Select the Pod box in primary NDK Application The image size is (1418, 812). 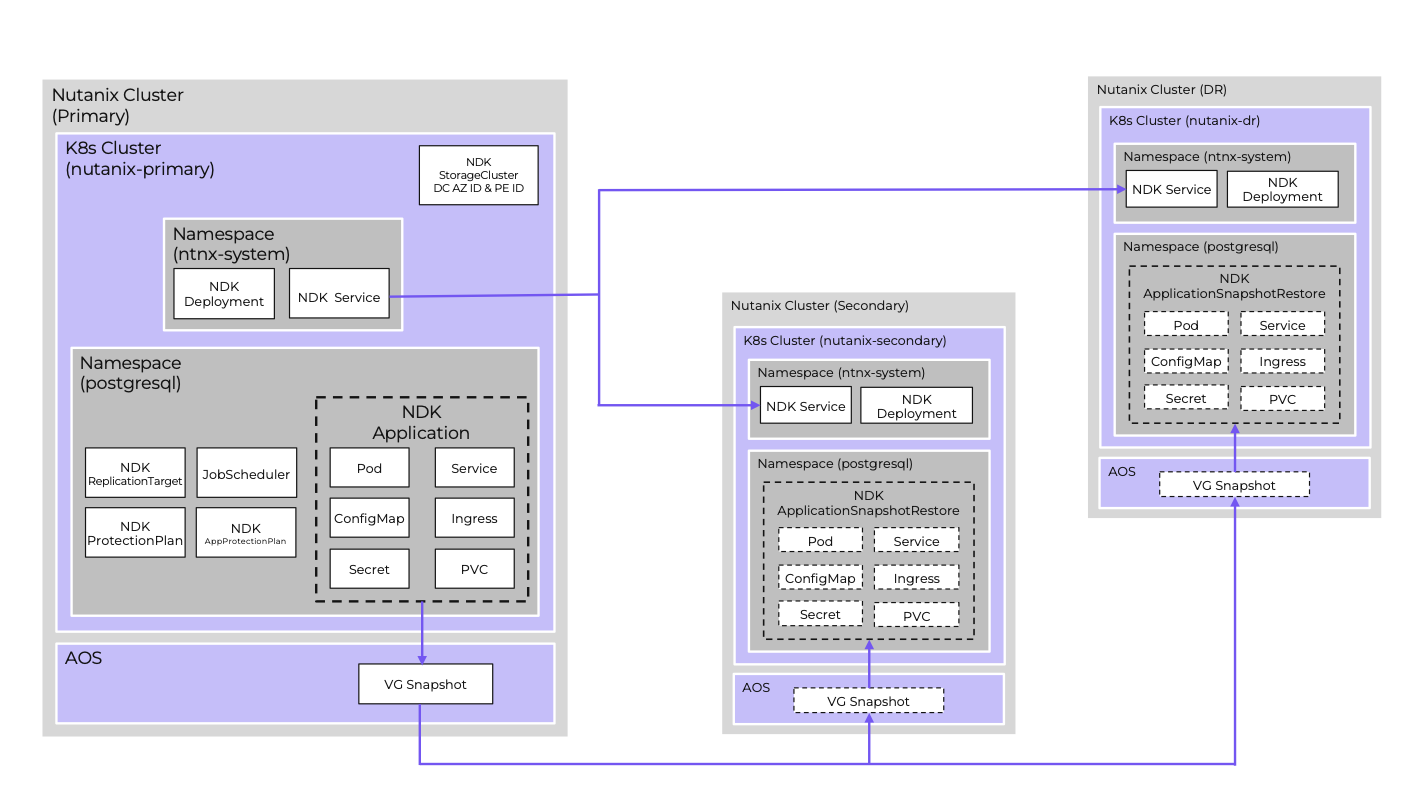pos(369,467)
